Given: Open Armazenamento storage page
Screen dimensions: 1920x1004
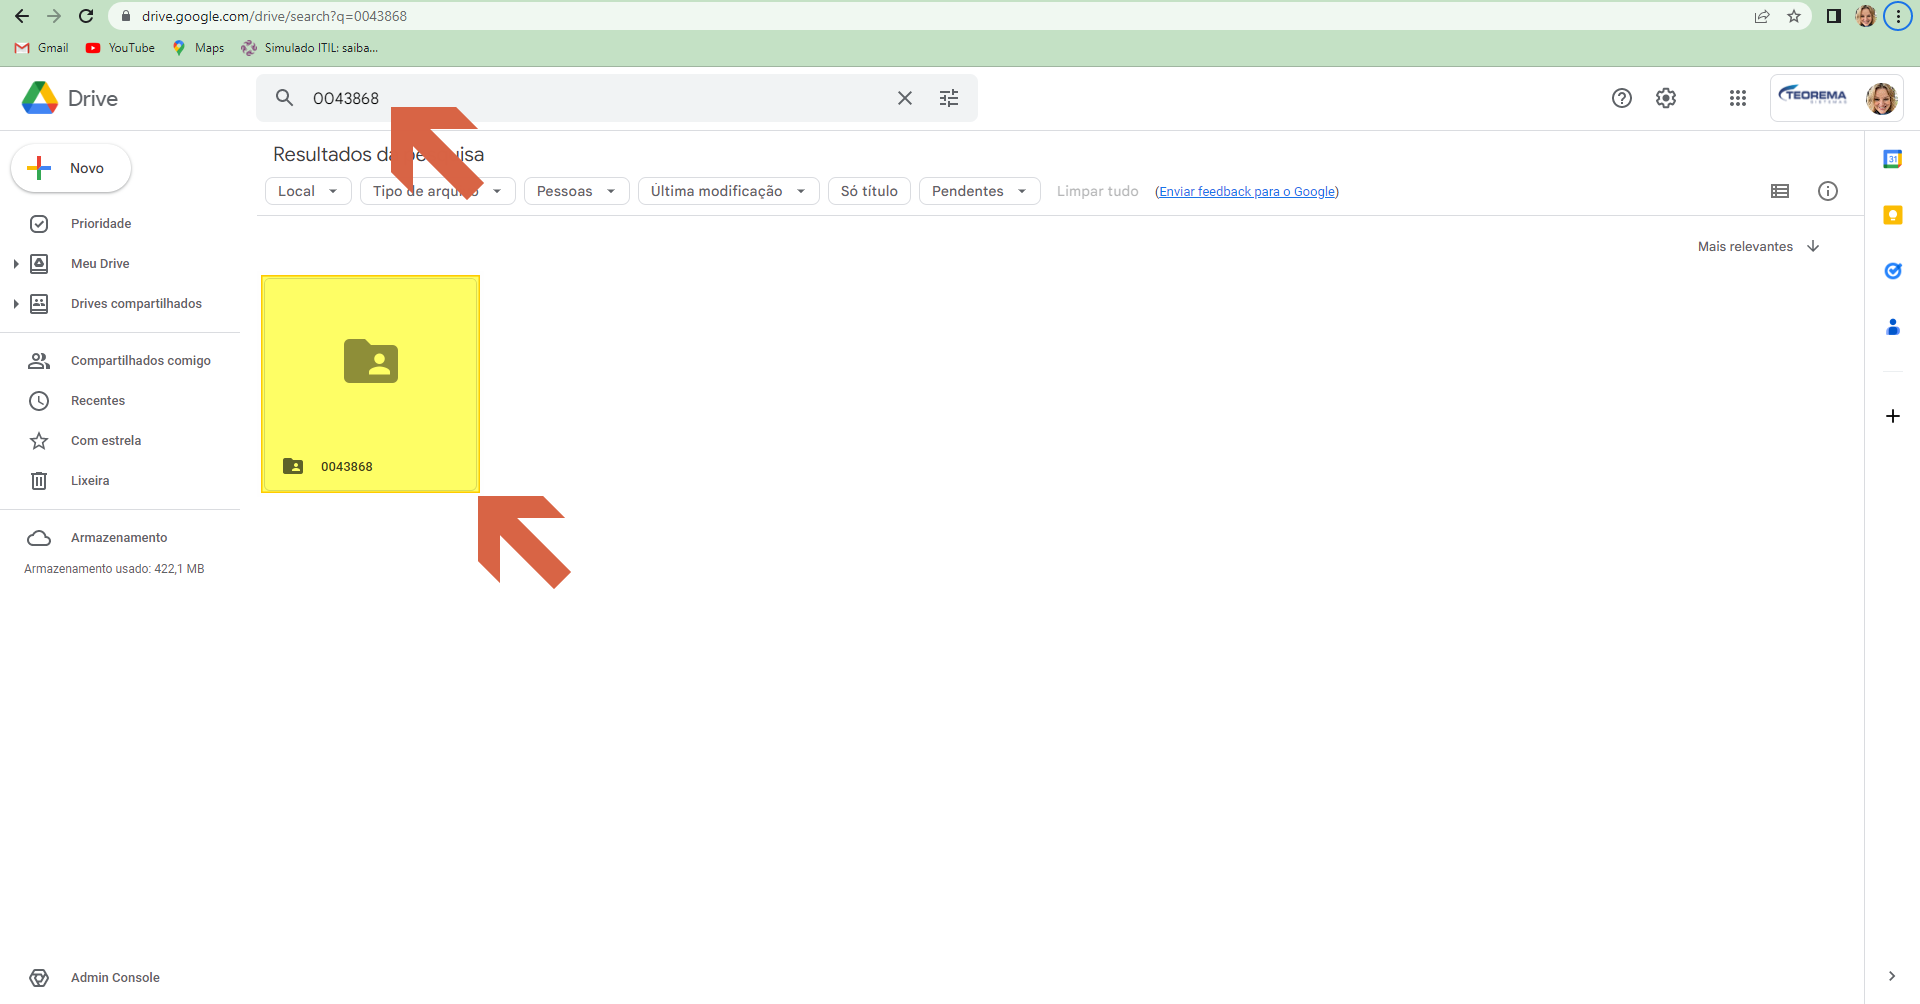Looking at the screenshot, I should (119, 538).
